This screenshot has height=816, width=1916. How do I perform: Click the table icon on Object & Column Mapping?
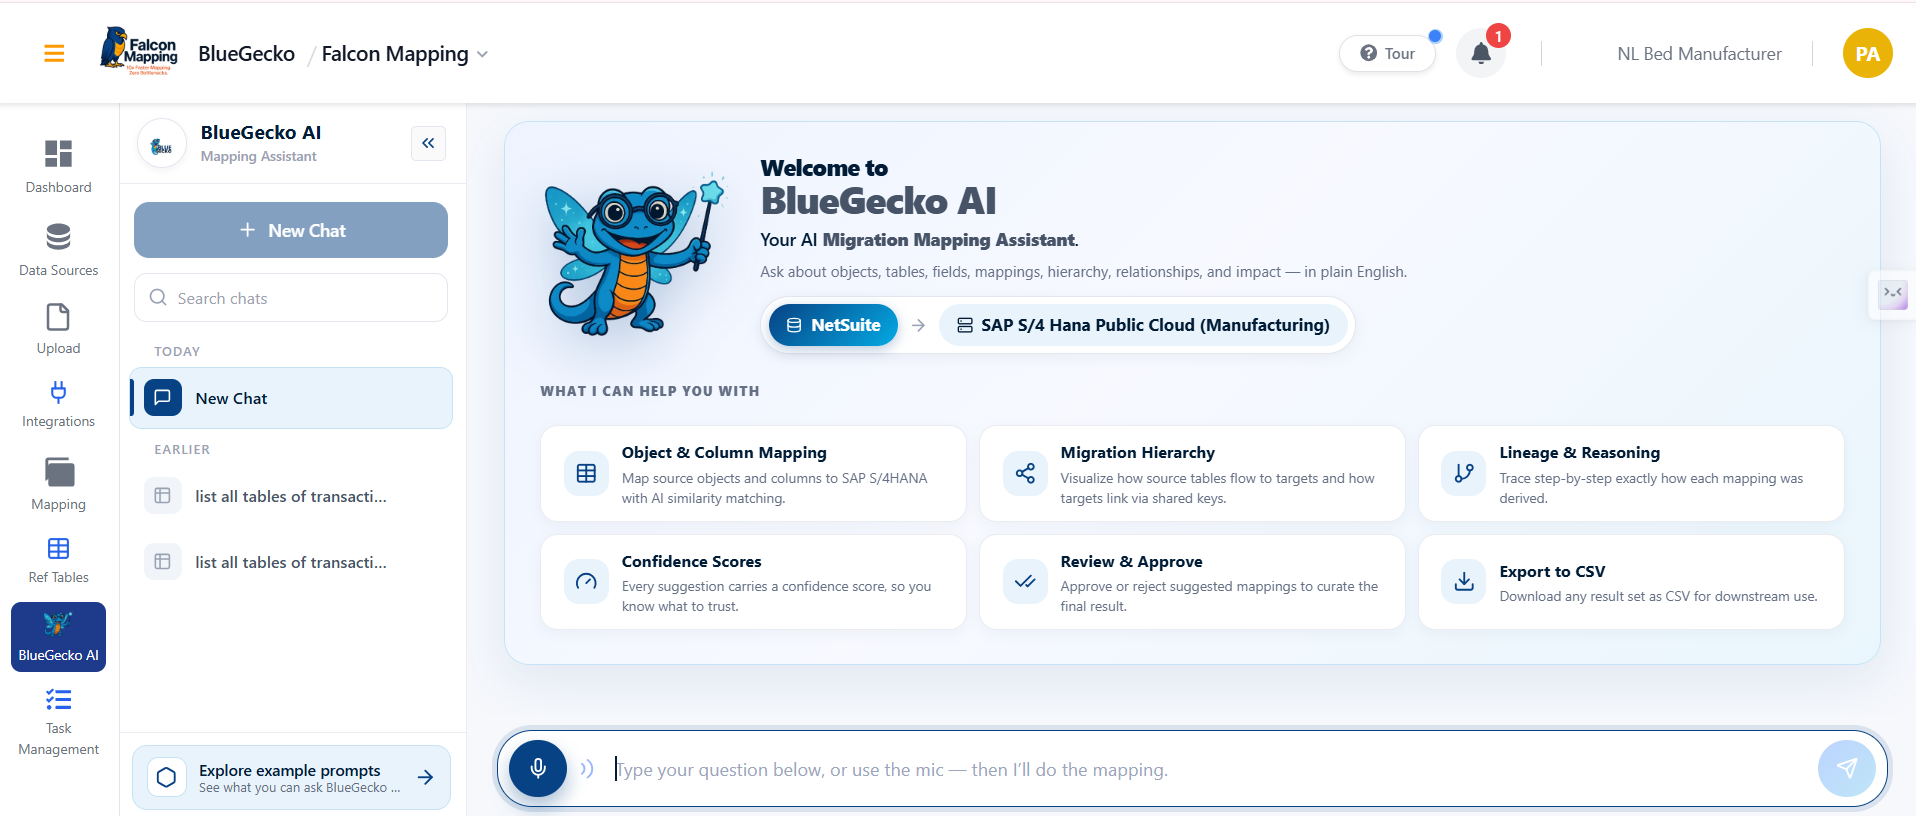[x=587, y=474]
